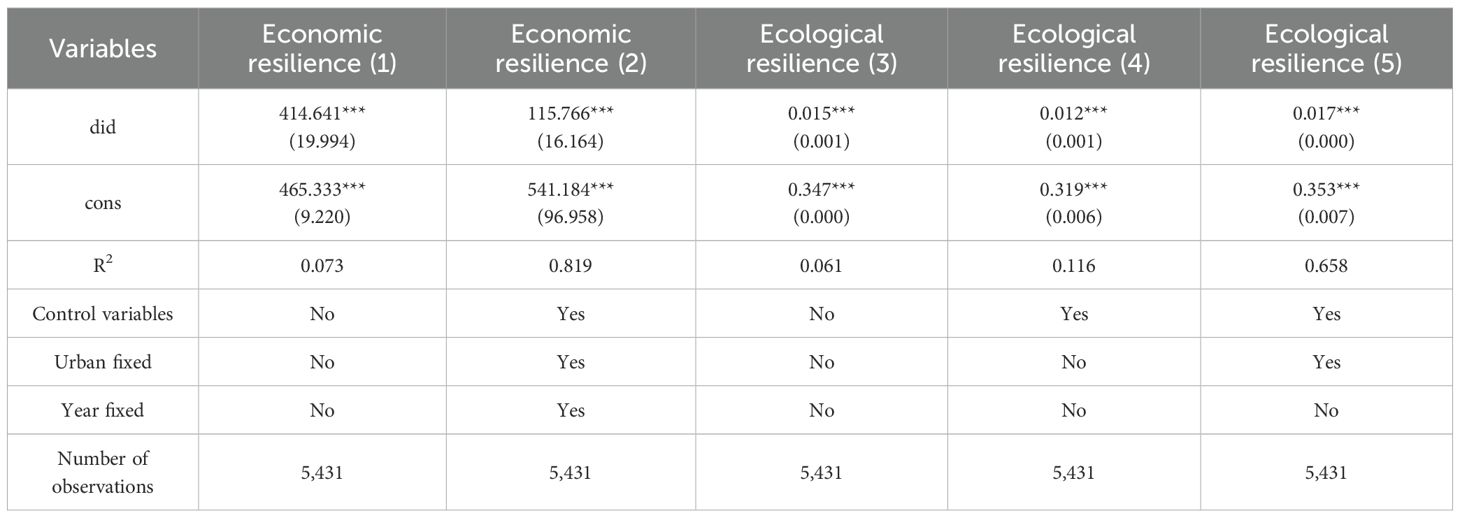
Task: Click the Year fixed row label
Action: 102,410
